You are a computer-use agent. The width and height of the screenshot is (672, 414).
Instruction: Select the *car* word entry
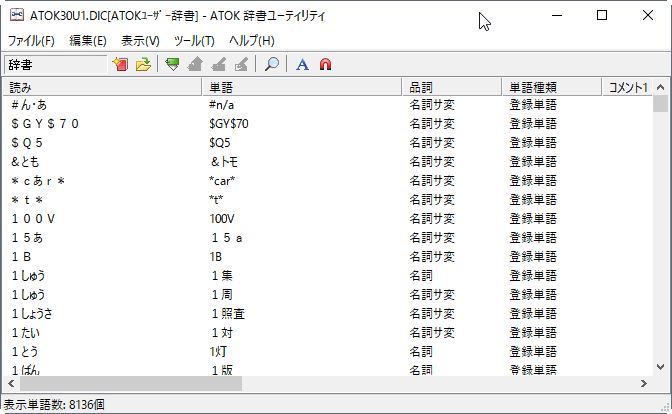tap(222, 181)
